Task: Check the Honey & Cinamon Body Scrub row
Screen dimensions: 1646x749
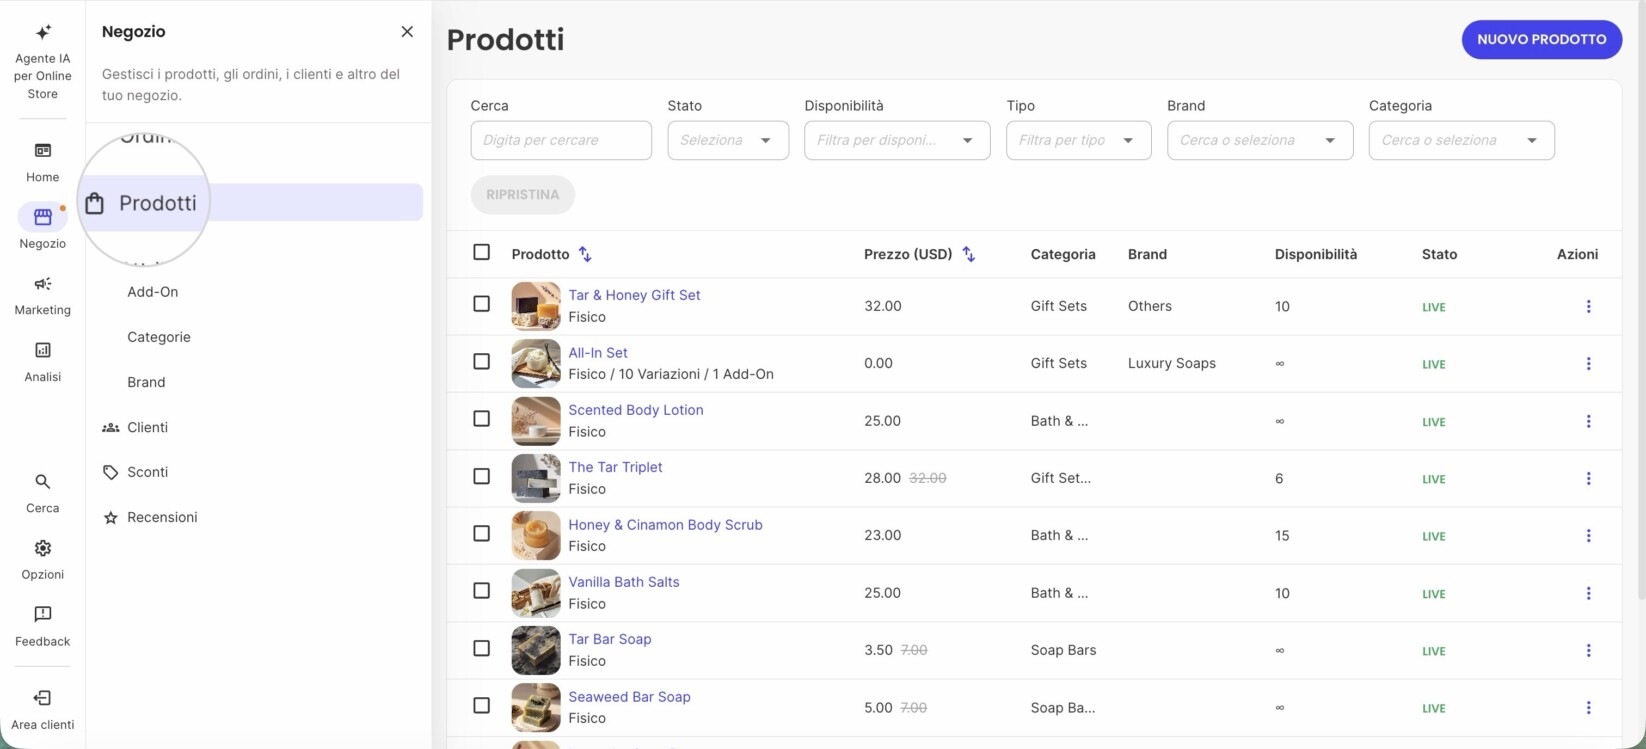Action: (x=482, y=533)
